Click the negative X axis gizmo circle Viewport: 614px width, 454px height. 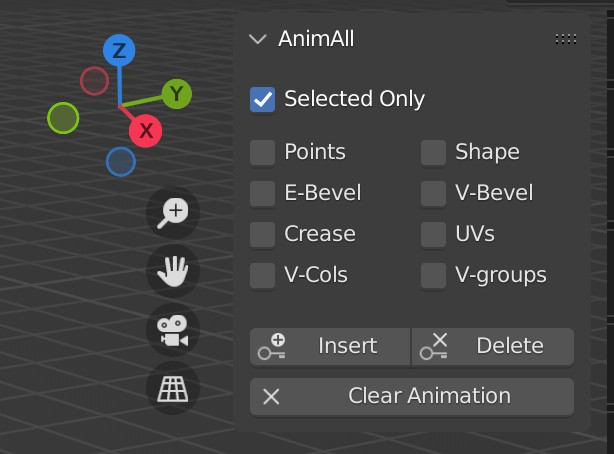tap(94, 81)
